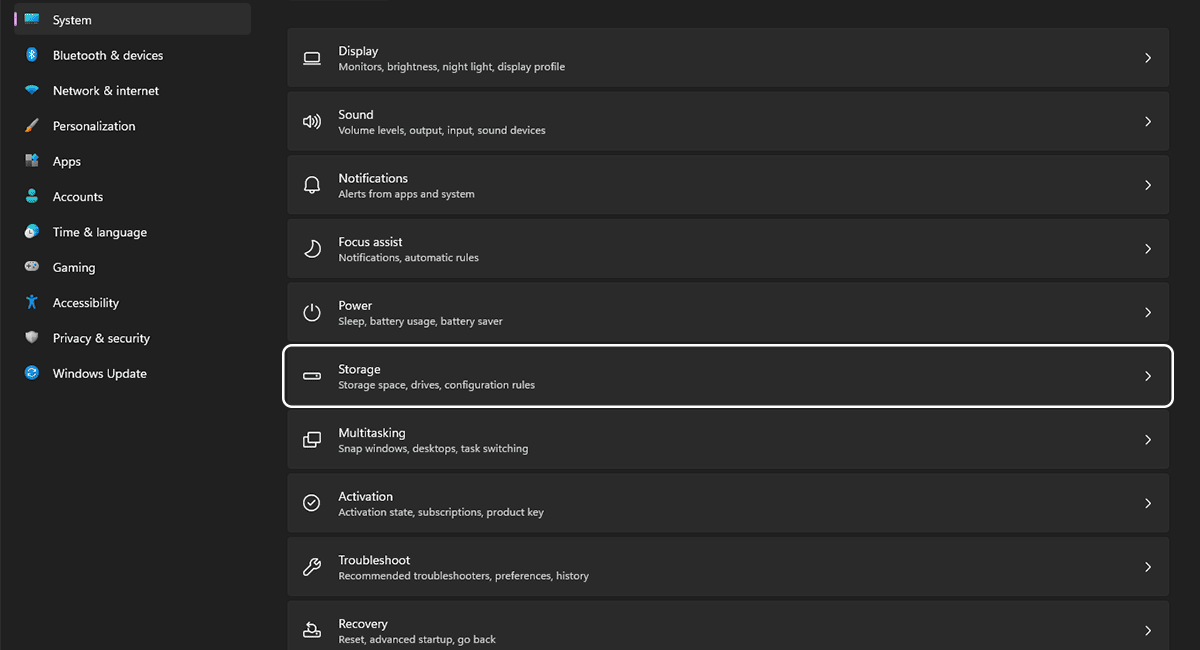Click the Troubleshoot wrench icon
Image resolution: width=1200 pixels, height=650 pixels.
pos(312,567)
